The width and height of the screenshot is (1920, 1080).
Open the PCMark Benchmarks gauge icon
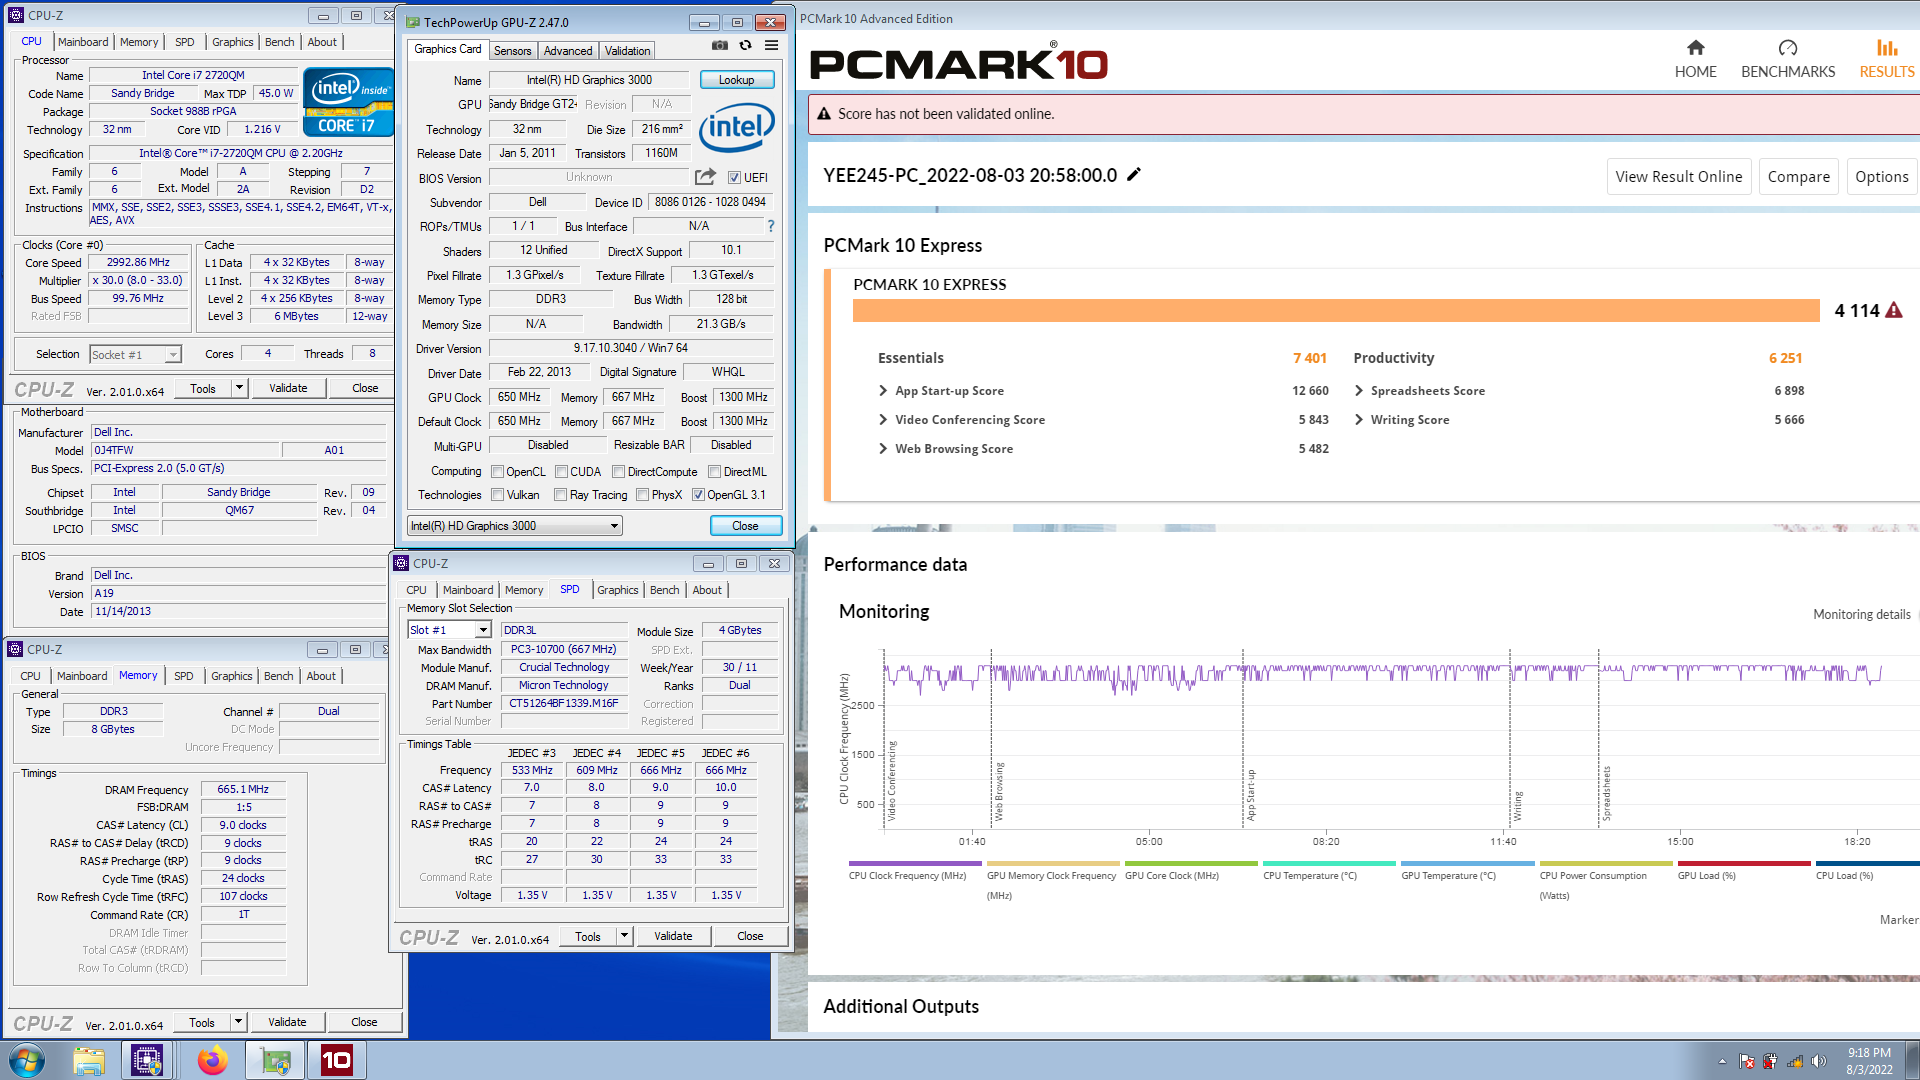pos(1788,48)
